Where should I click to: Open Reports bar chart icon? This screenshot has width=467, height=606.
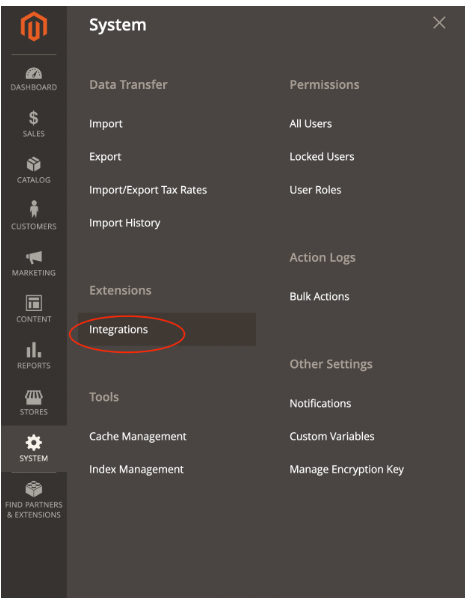pos(34,349)
